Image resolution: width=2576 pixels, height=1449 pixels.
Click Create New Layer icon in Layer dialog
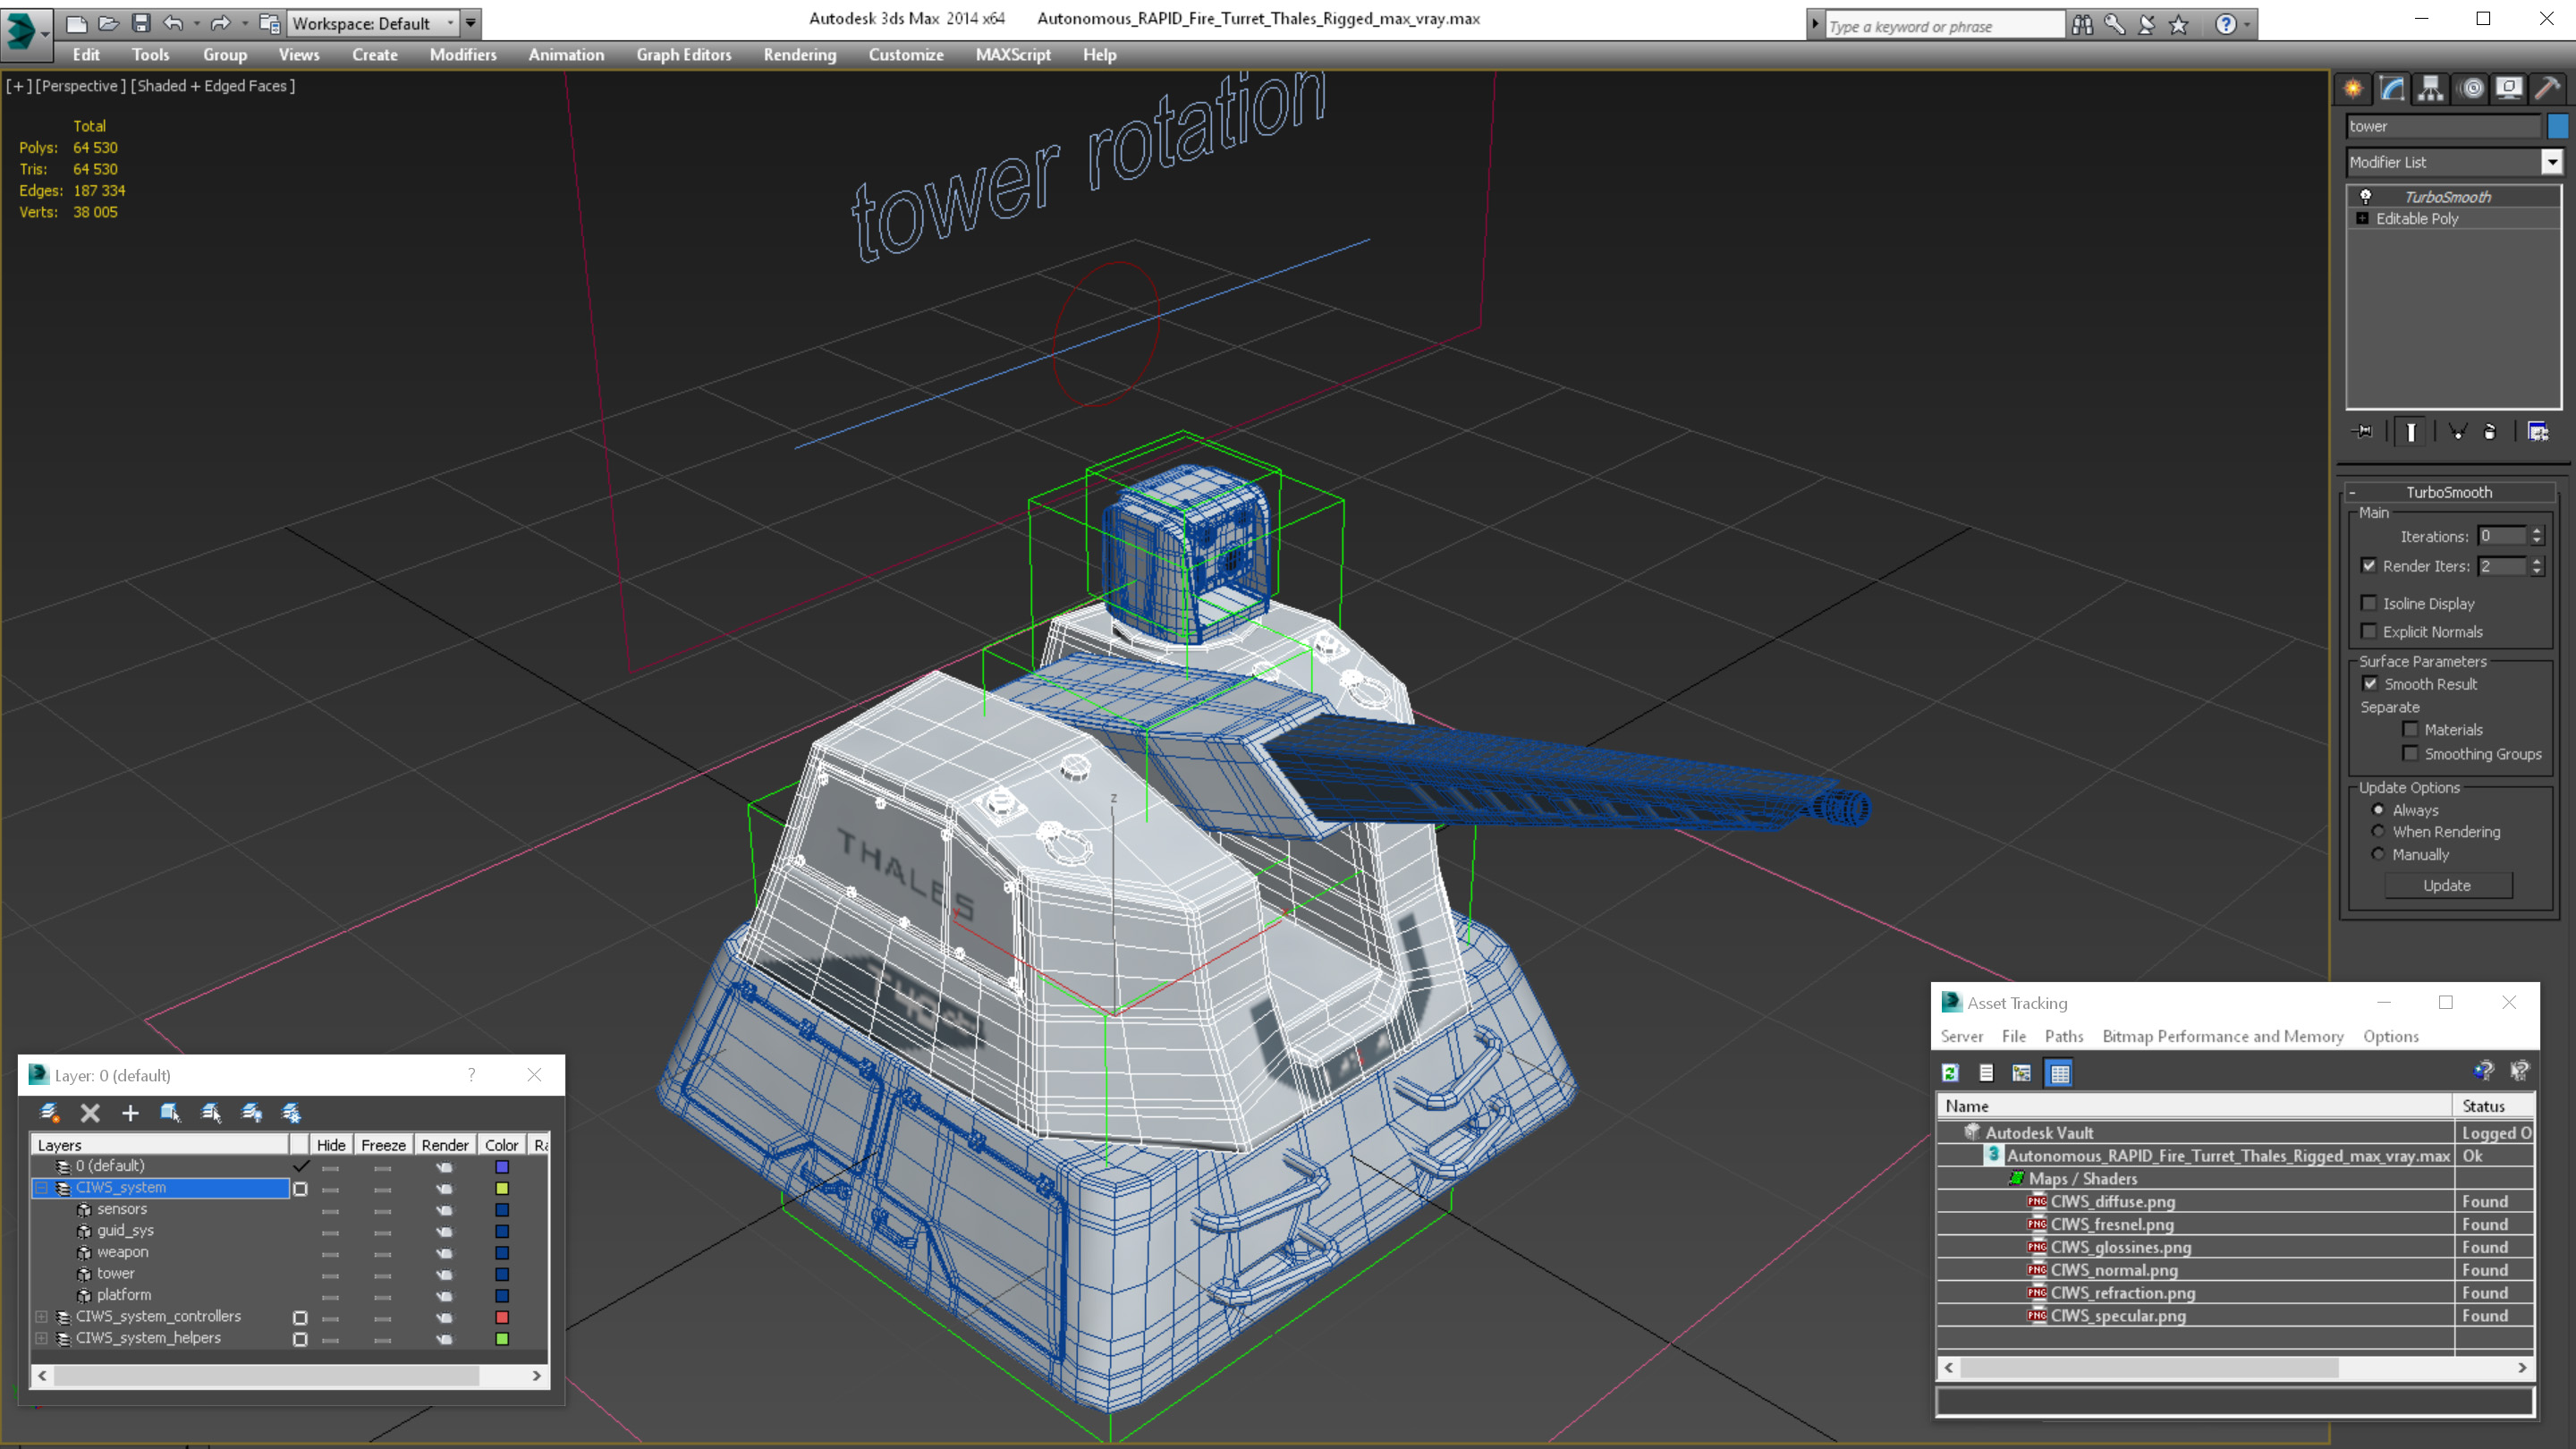pos(49,1112)
